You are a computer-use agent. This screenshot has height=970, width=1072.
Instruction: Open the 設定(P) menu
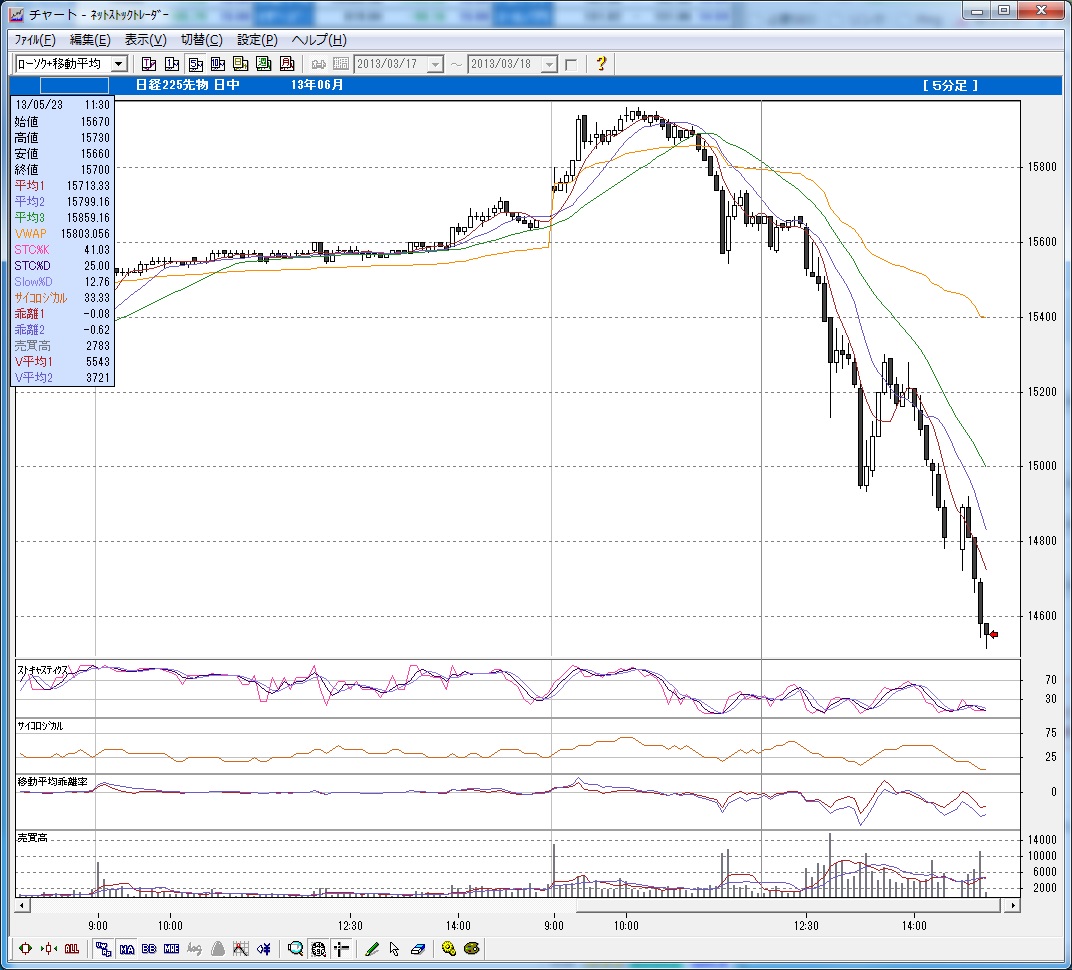pyautogui.click(x=257, y=40)
